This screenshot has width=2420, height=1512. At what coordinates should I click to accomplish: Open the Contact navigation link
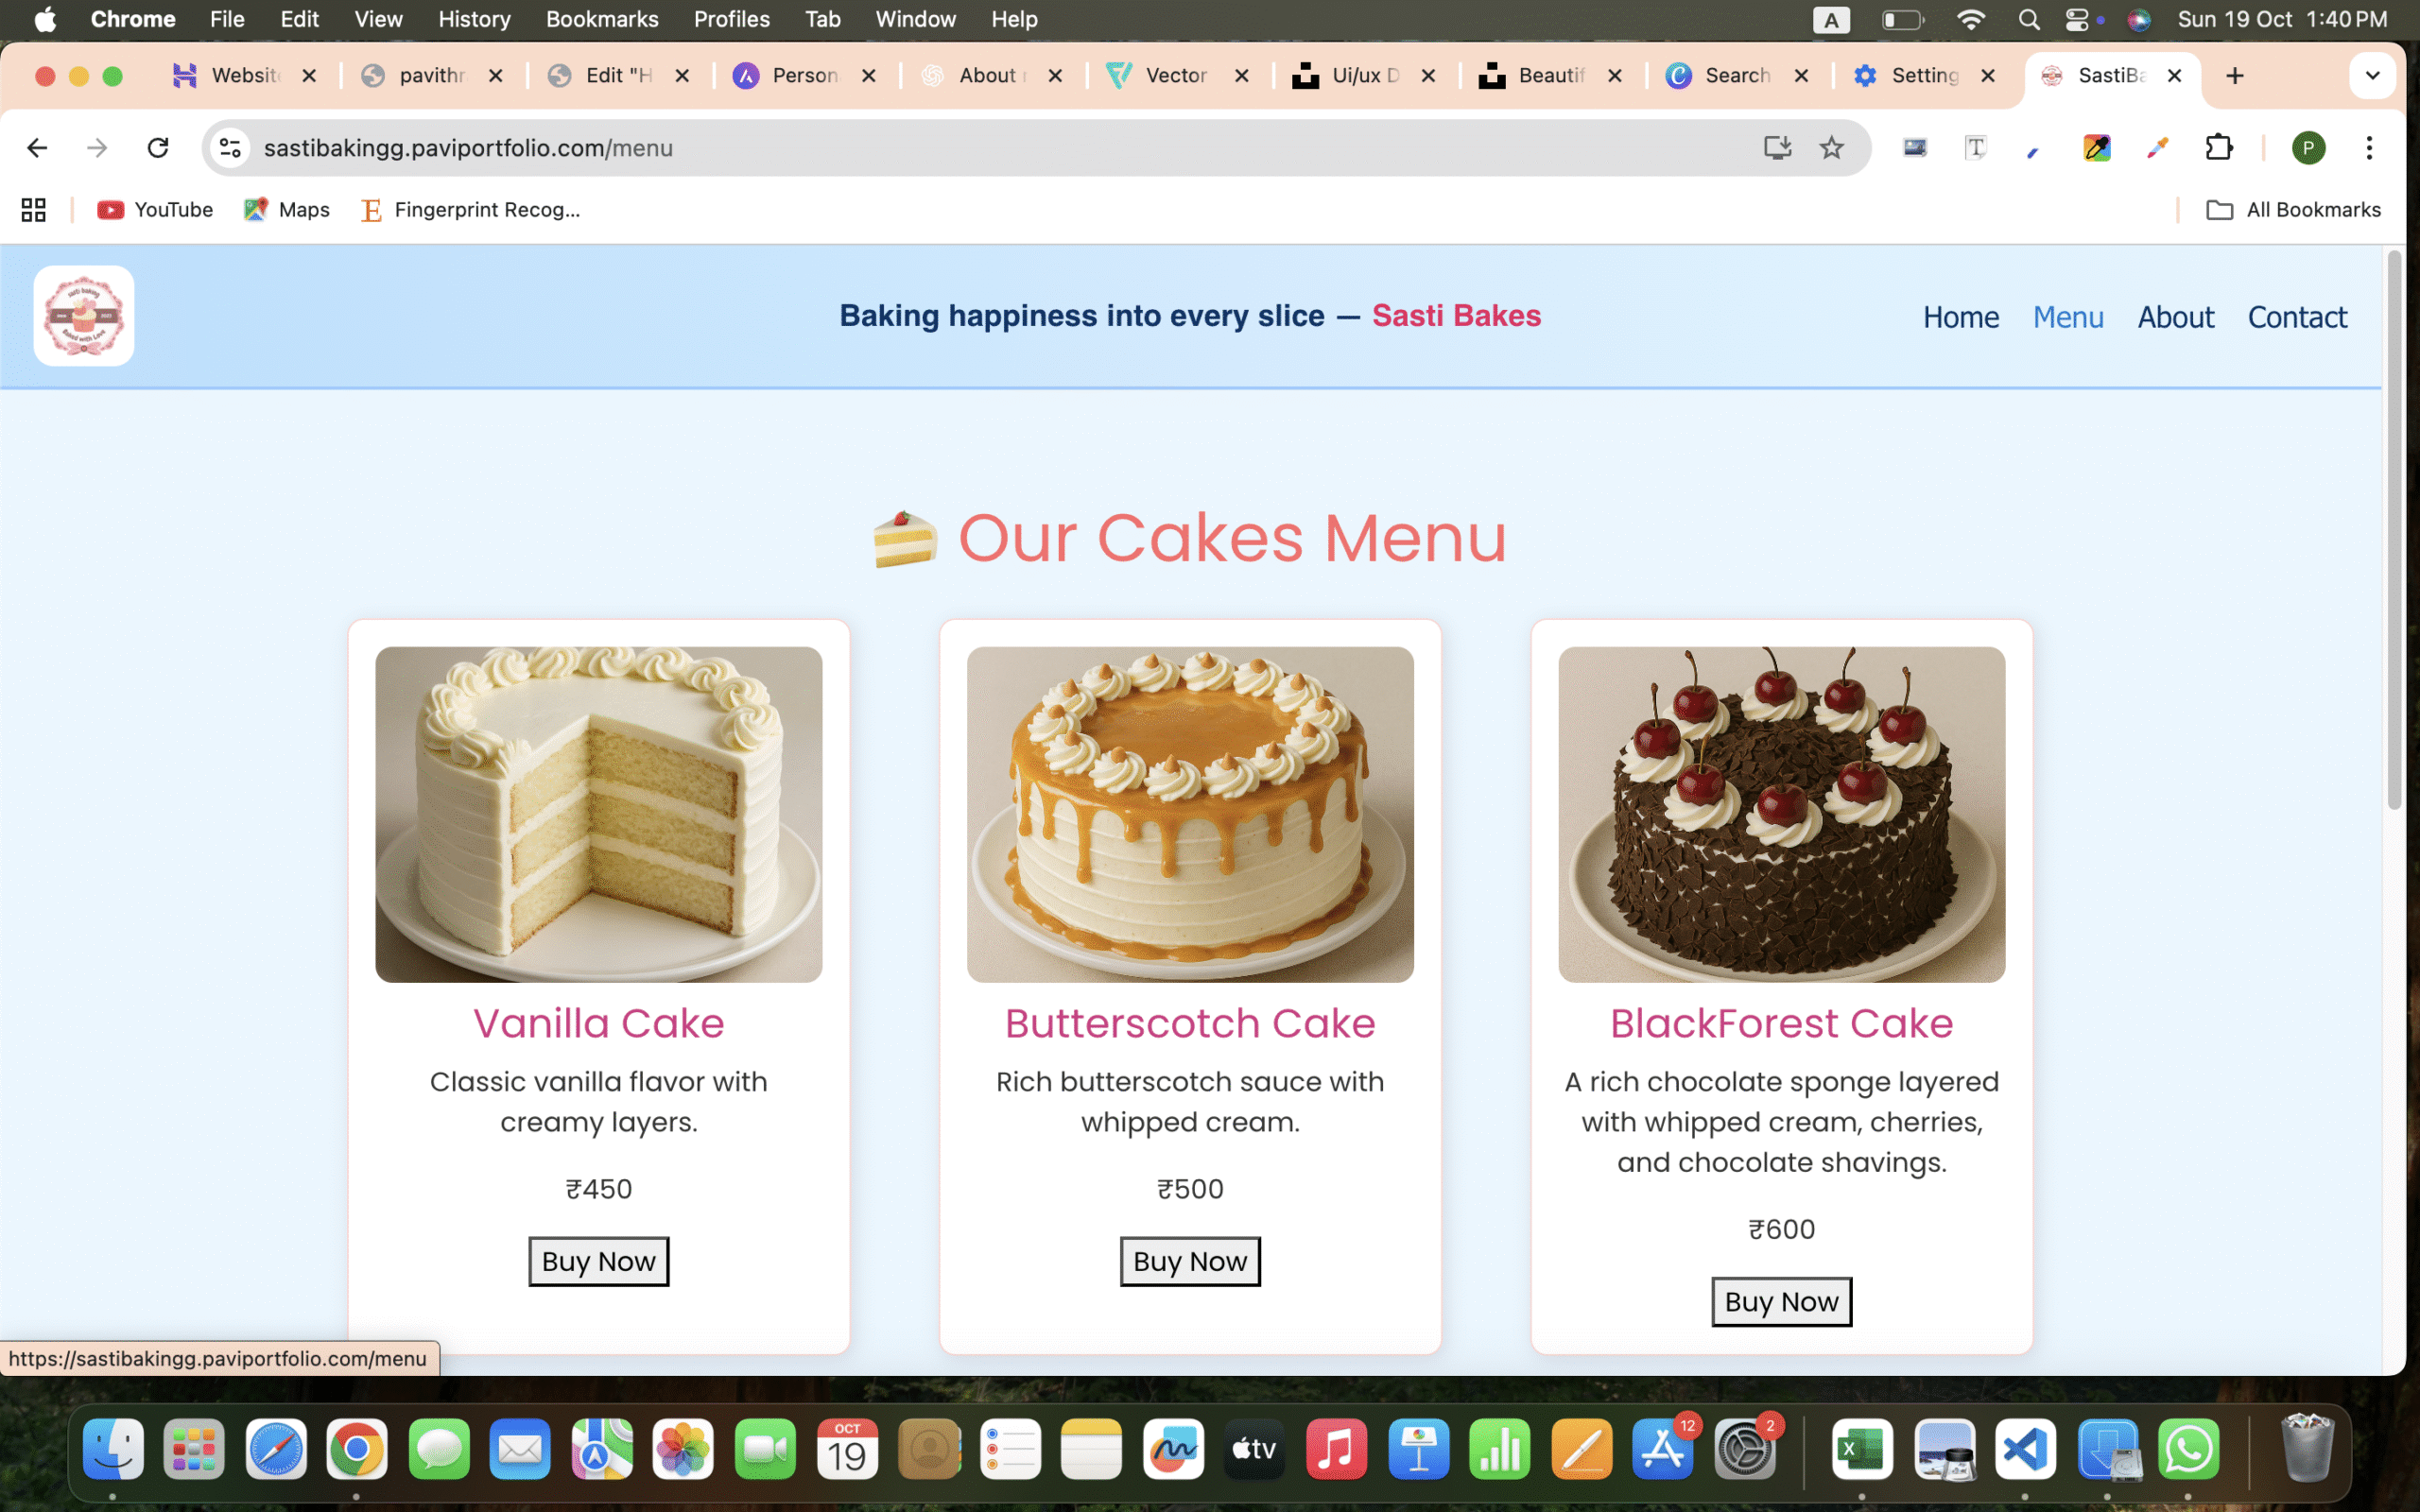coord(2296,316)
